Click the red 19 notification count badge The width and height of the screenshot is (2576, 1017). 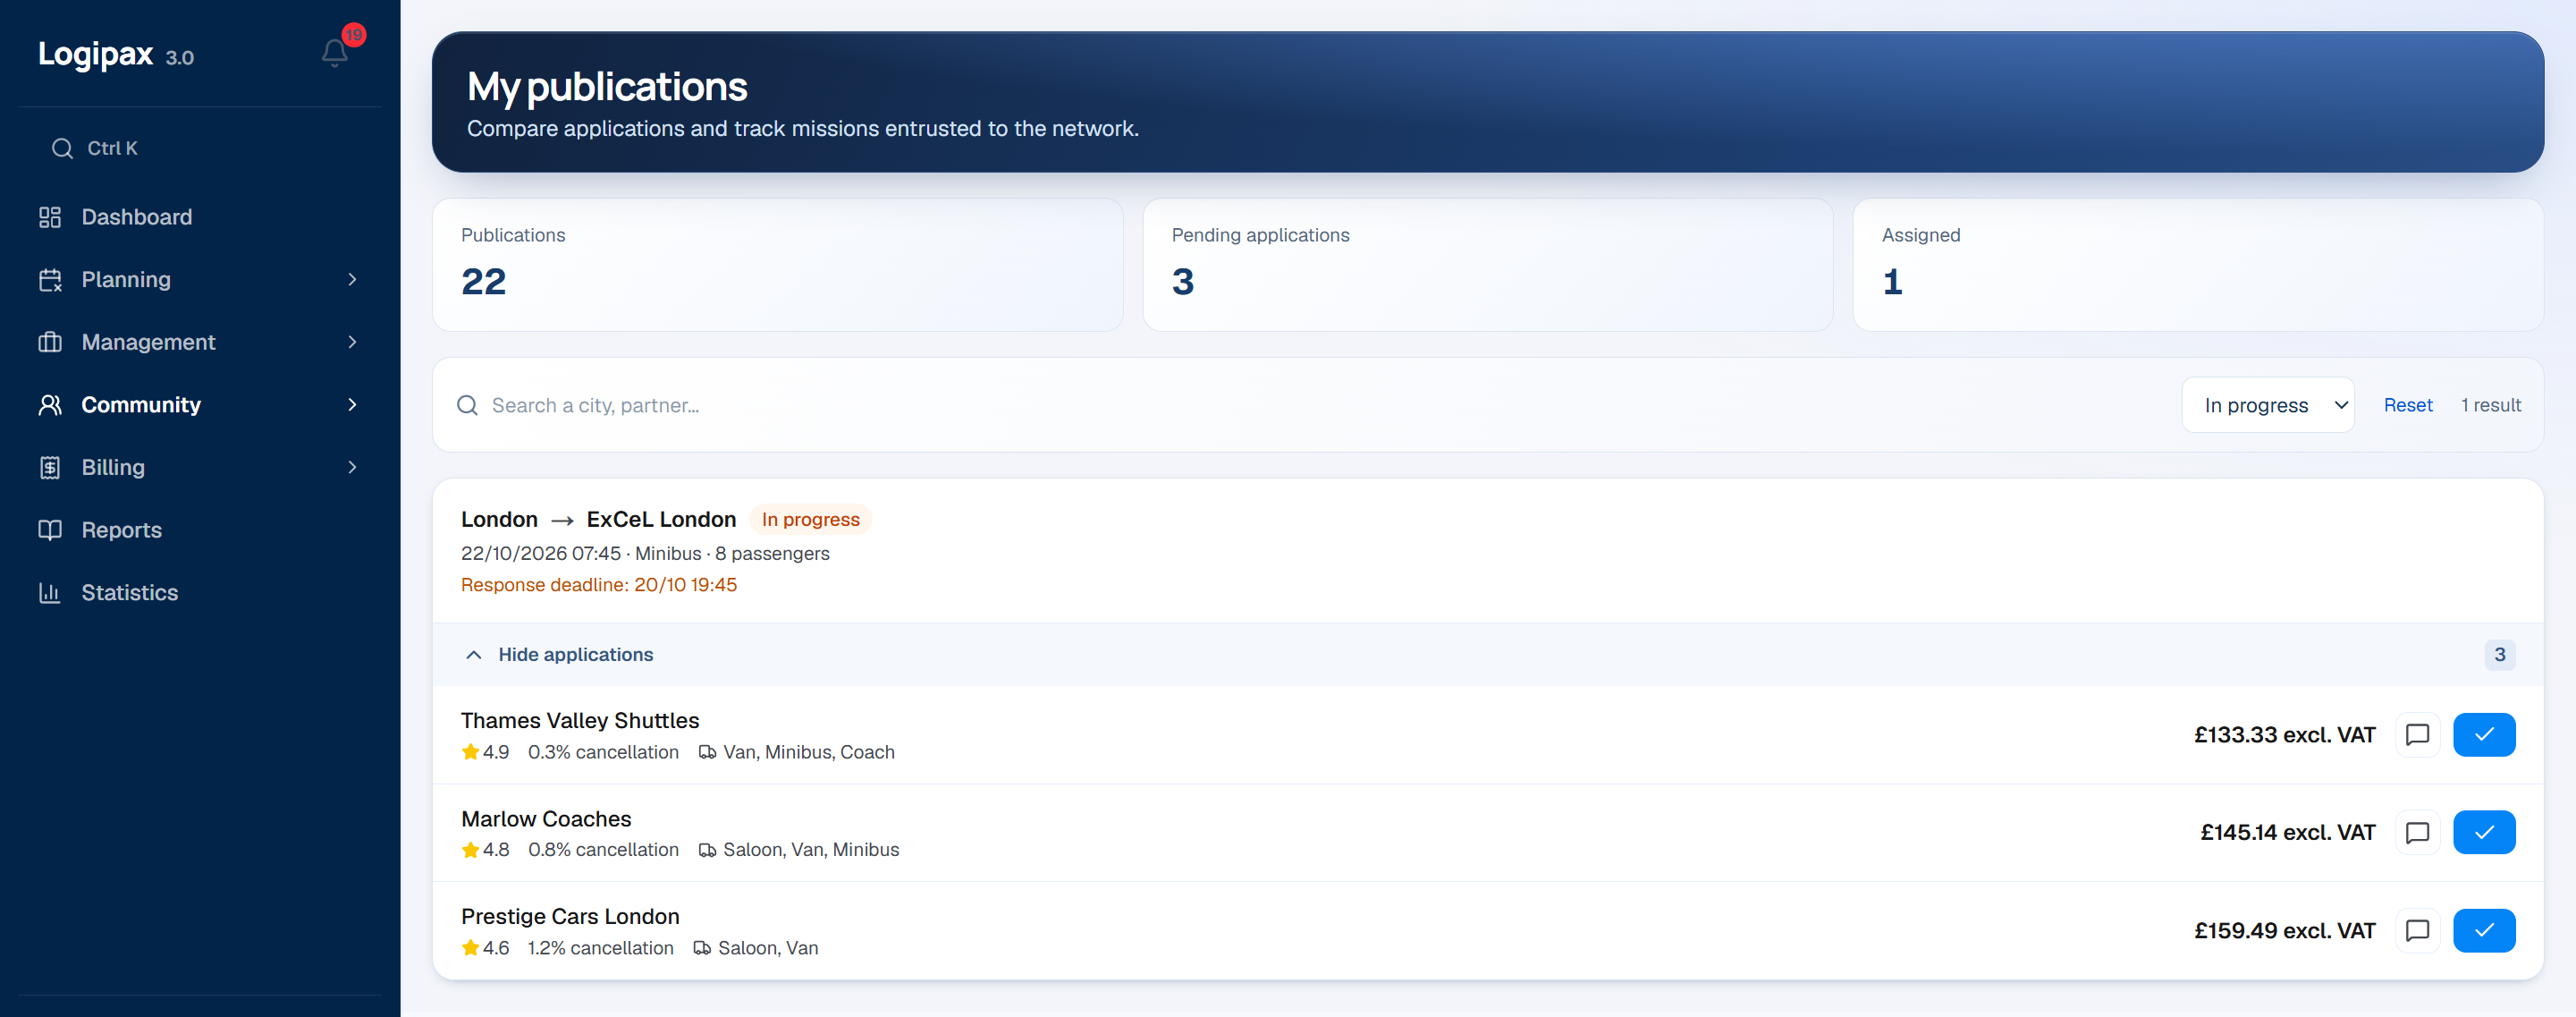coord(353,35)
